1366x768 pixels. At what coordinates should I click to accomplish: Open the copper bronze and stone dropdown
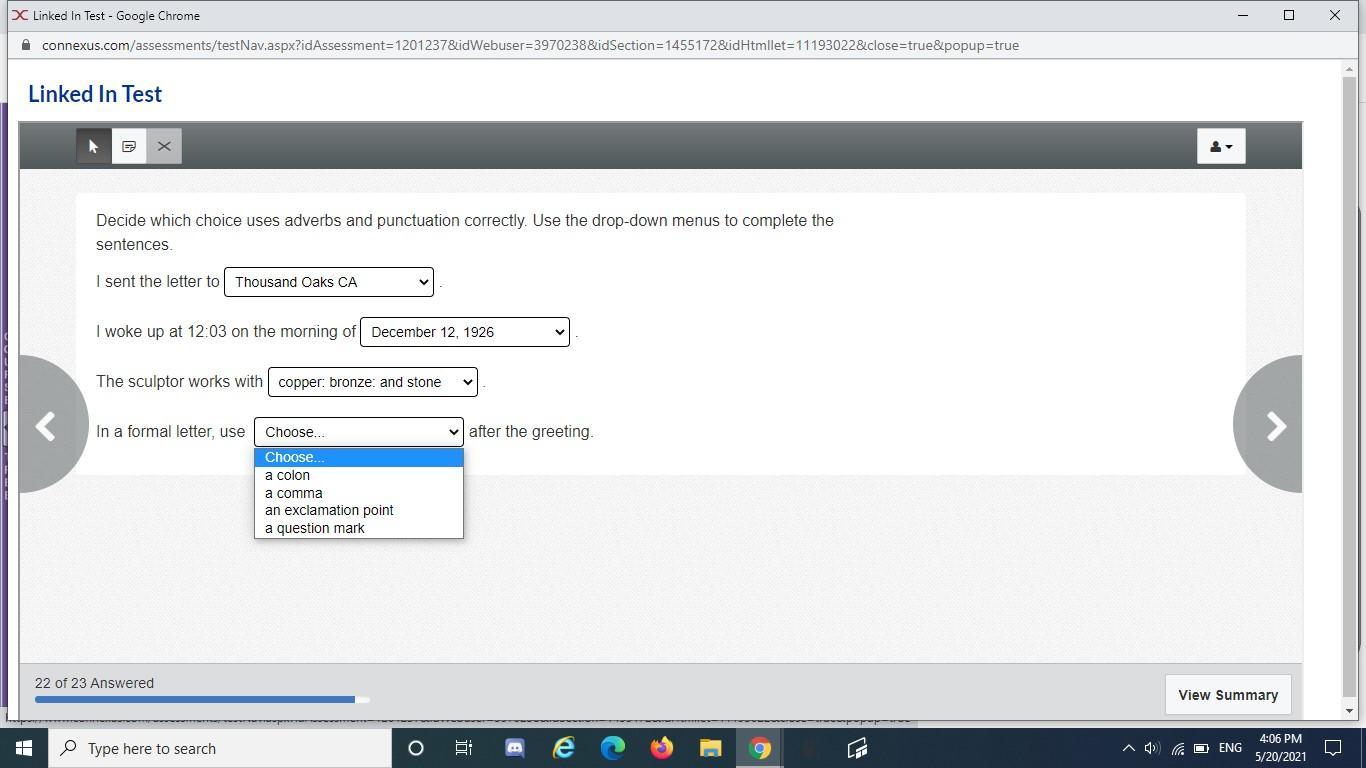pos(373,382)
